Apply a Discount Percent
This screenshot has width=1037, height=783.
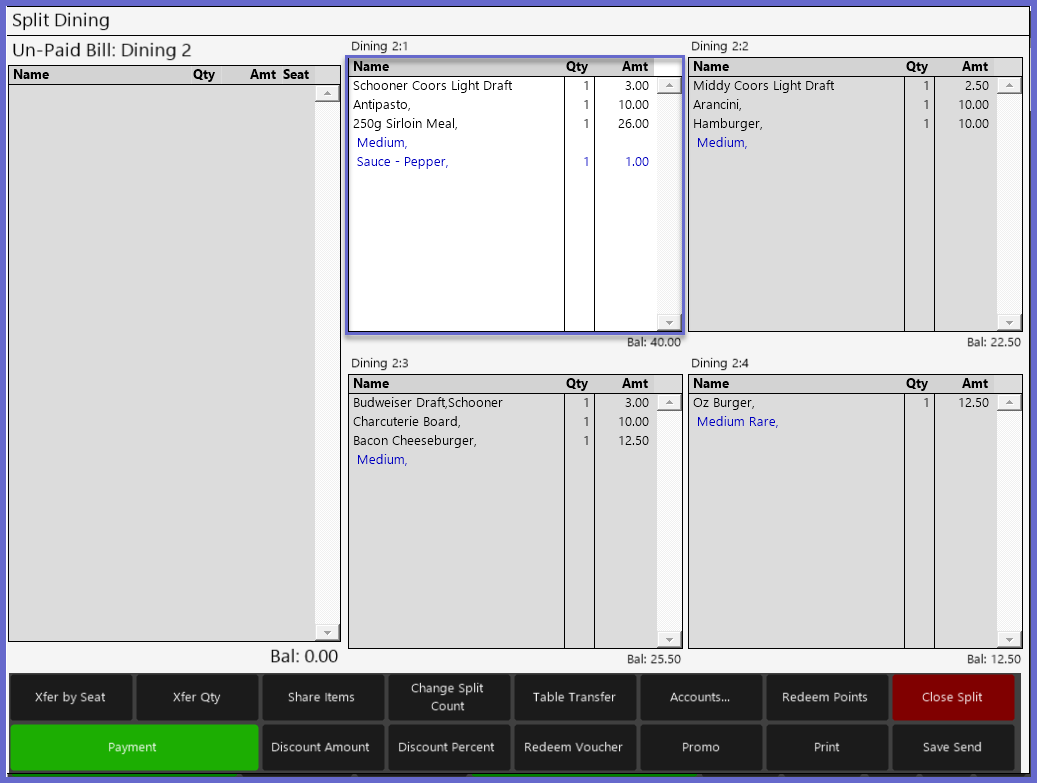tap(447, 747)
